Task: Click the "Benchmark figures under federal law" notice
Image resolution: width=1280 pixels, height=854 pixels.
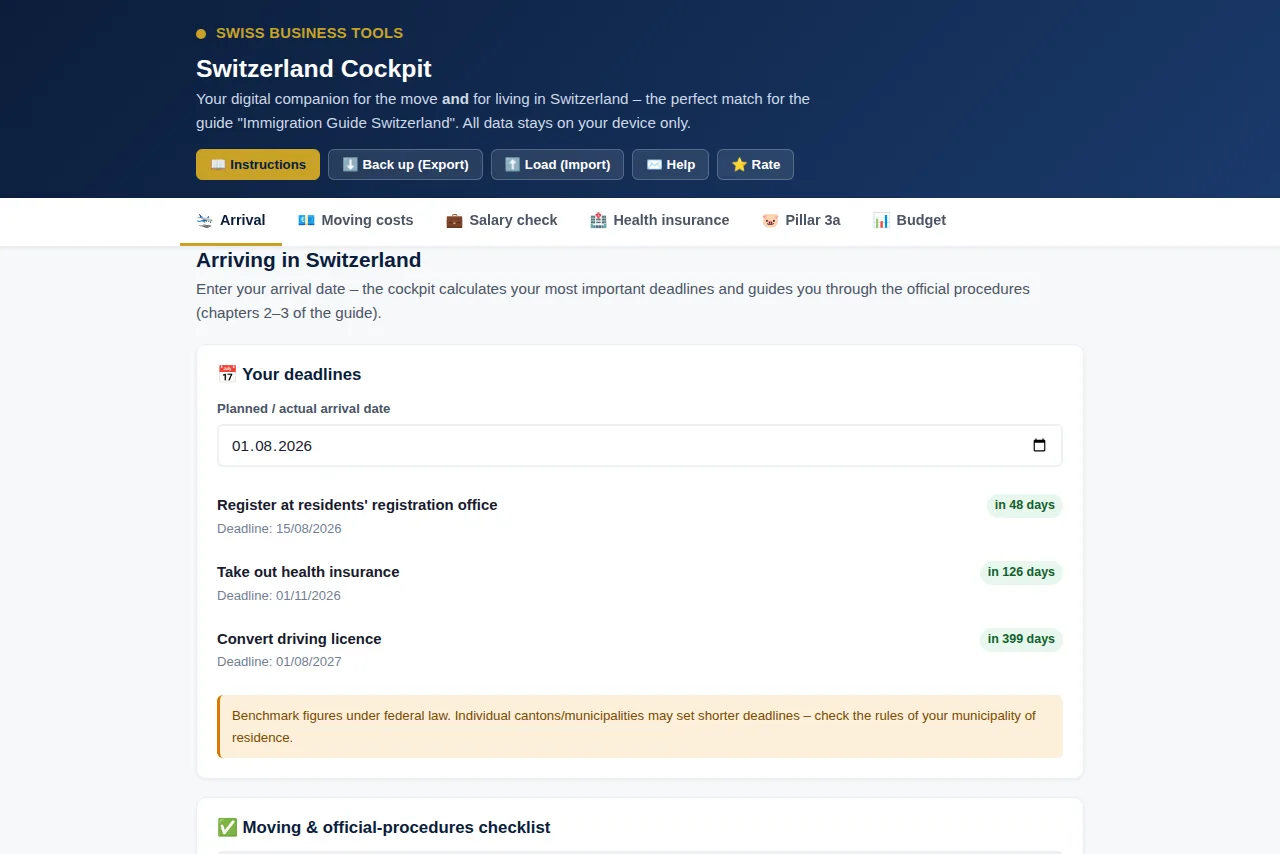Action: tap(641, 727)
